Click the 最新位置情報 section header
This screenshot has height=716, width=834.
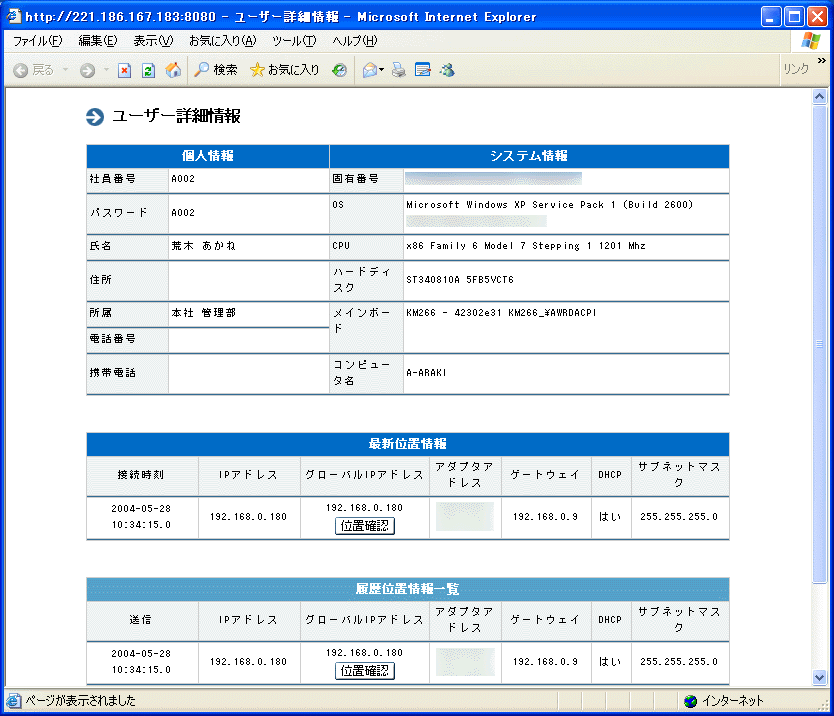[x=408, y=444]
